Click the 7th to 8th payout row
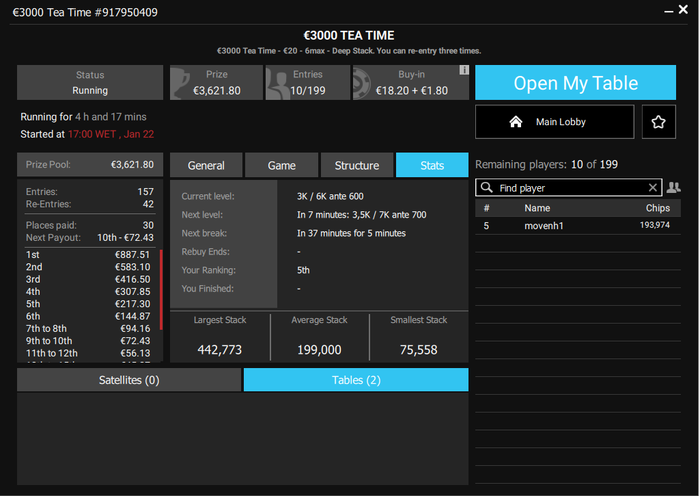This screenshot has height=496, width=700. (x=88, y=329)
